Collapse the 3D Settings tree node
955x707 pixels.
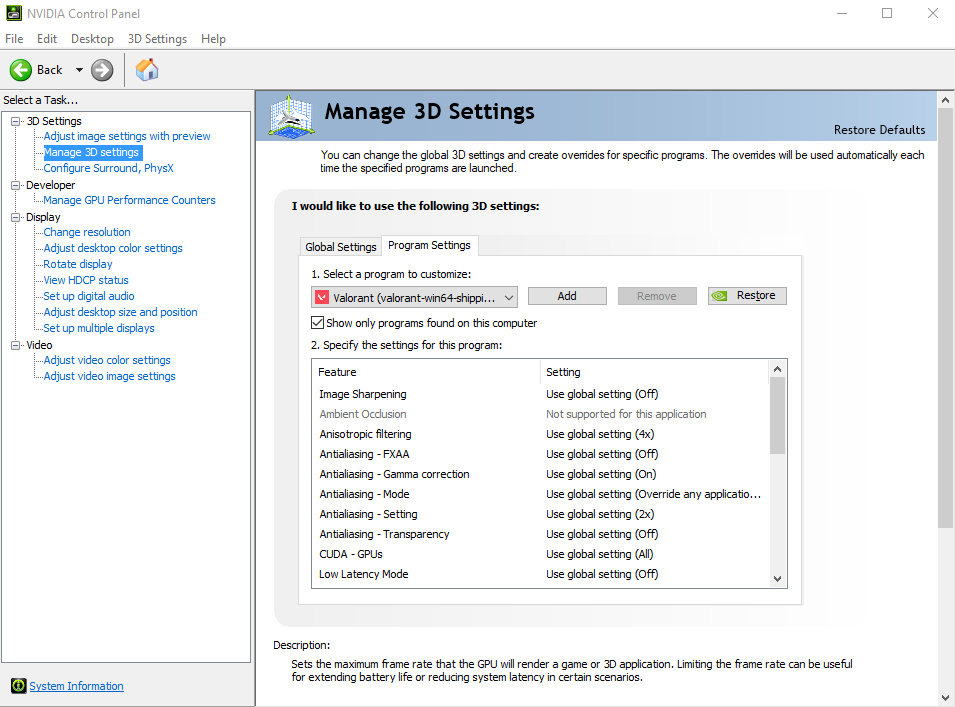point(16,121)
